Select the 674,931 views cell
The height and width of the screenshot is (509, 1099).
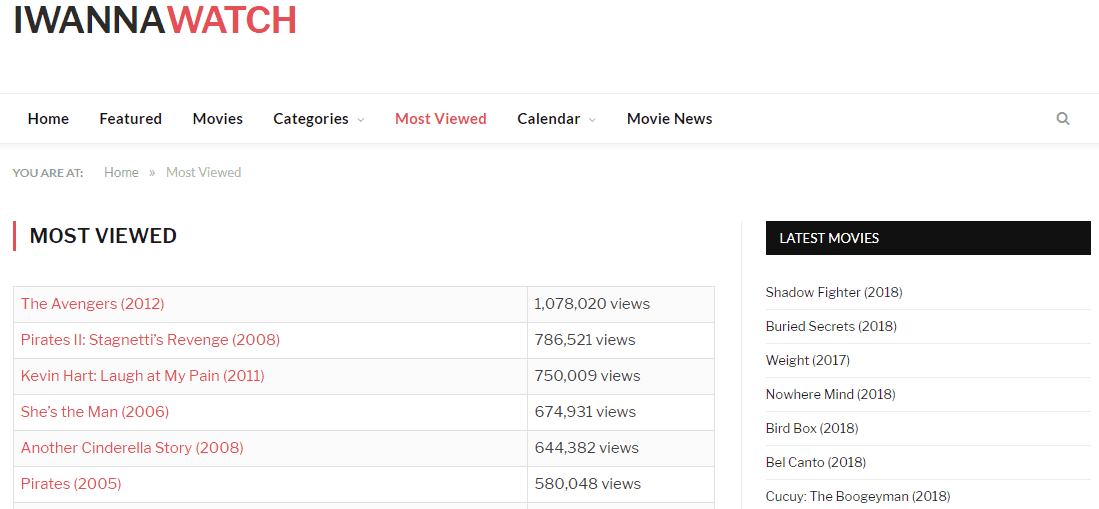click(x=621, y=412)
